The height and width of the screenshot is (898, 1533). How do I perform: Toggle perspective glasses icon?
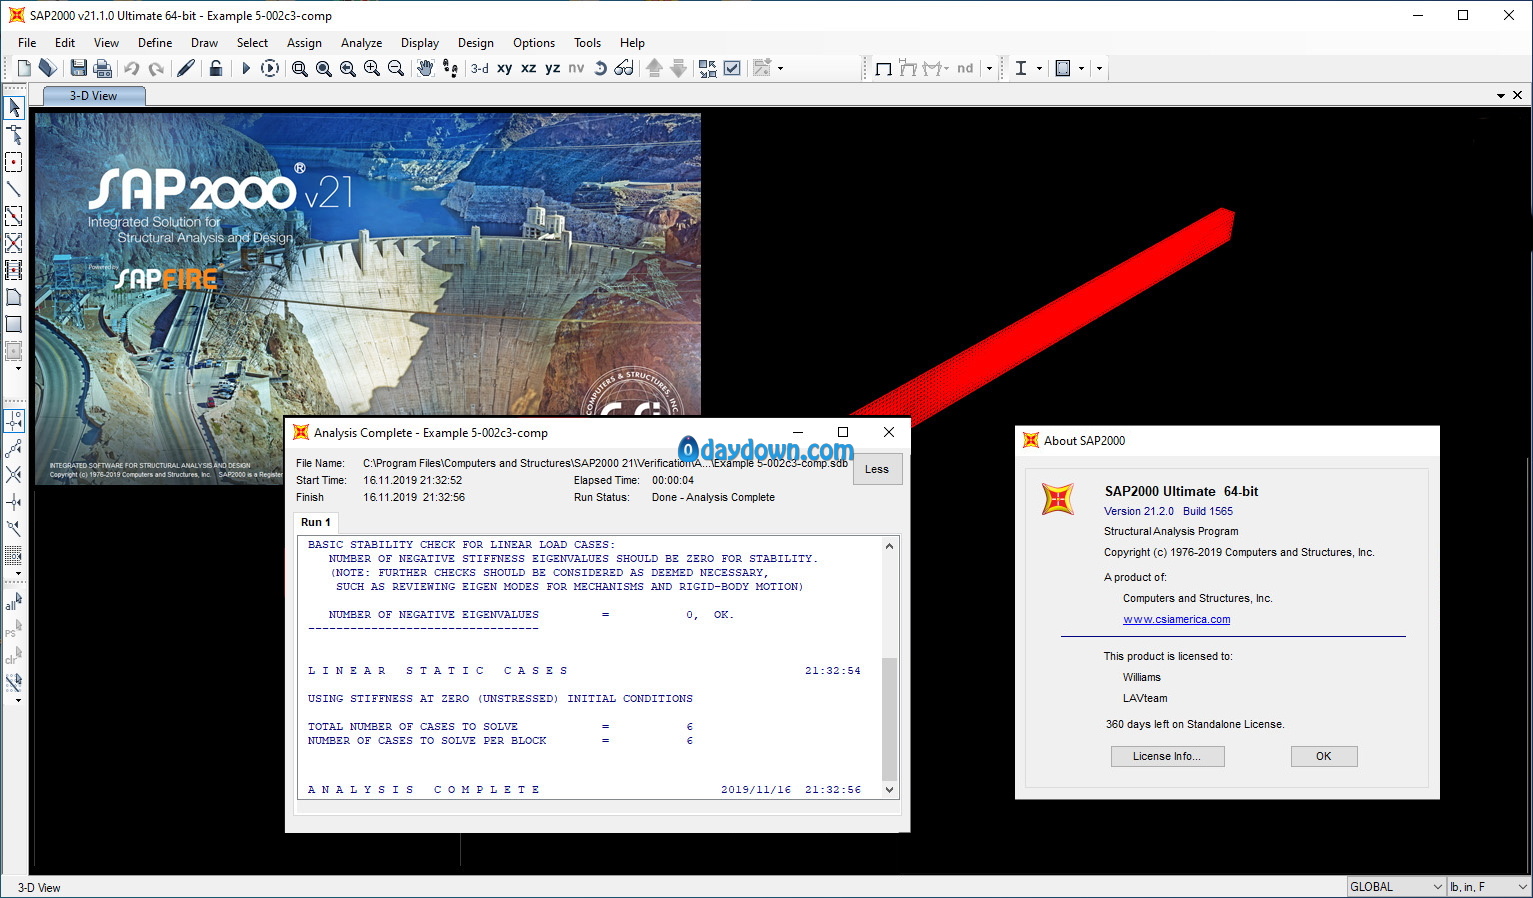pos(624,68)
